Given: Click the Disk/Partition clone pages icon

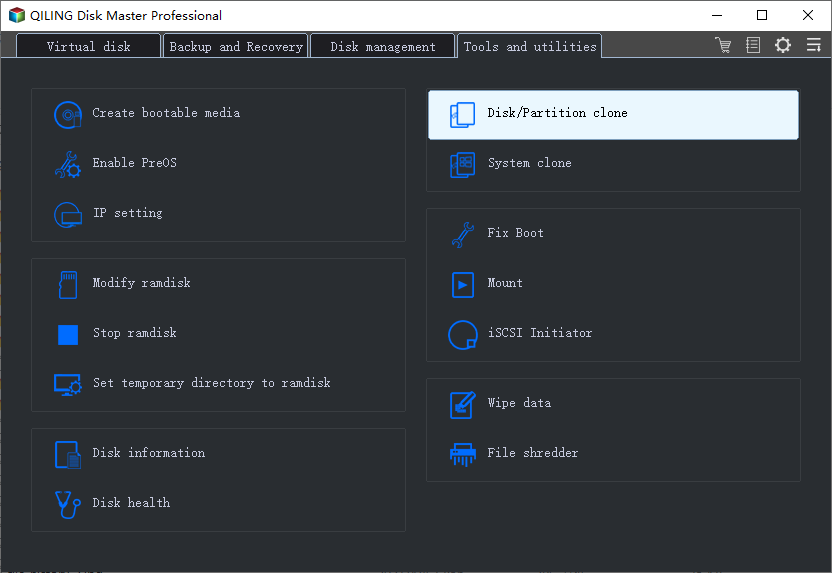Looking at the screenshot, I should (463, 115).
